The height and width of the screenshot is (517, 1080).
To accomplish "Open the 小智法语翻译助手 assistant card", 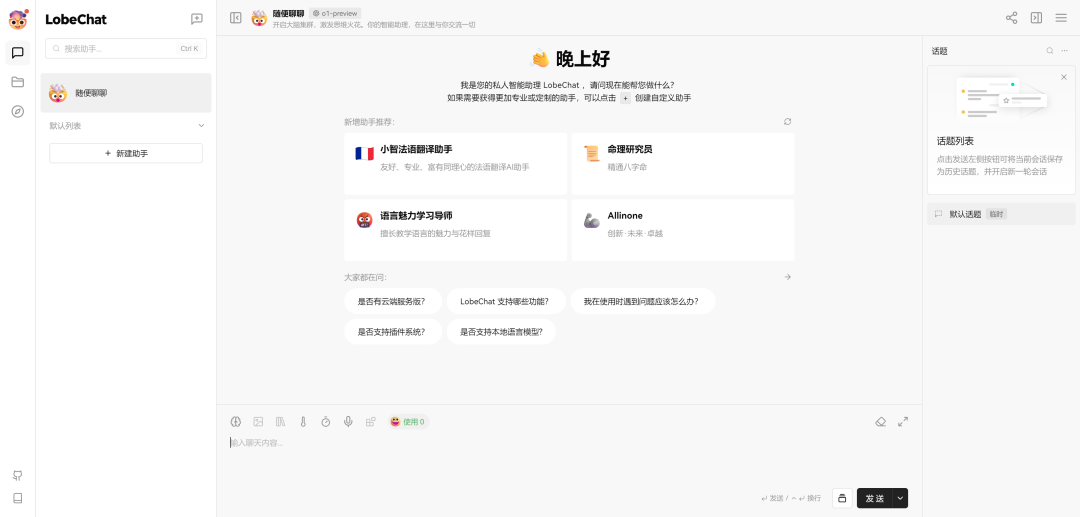I will coord(455,164).
